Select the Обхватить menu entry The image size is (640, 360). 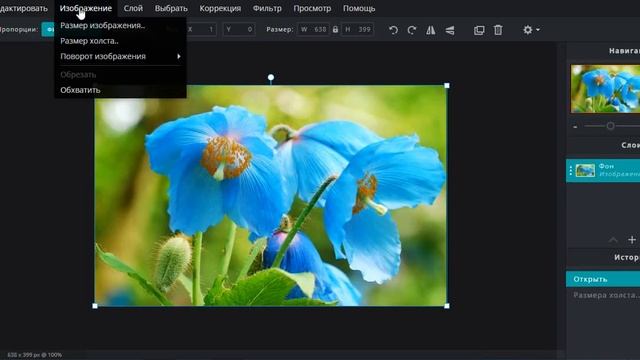click(x=80, y=90)
